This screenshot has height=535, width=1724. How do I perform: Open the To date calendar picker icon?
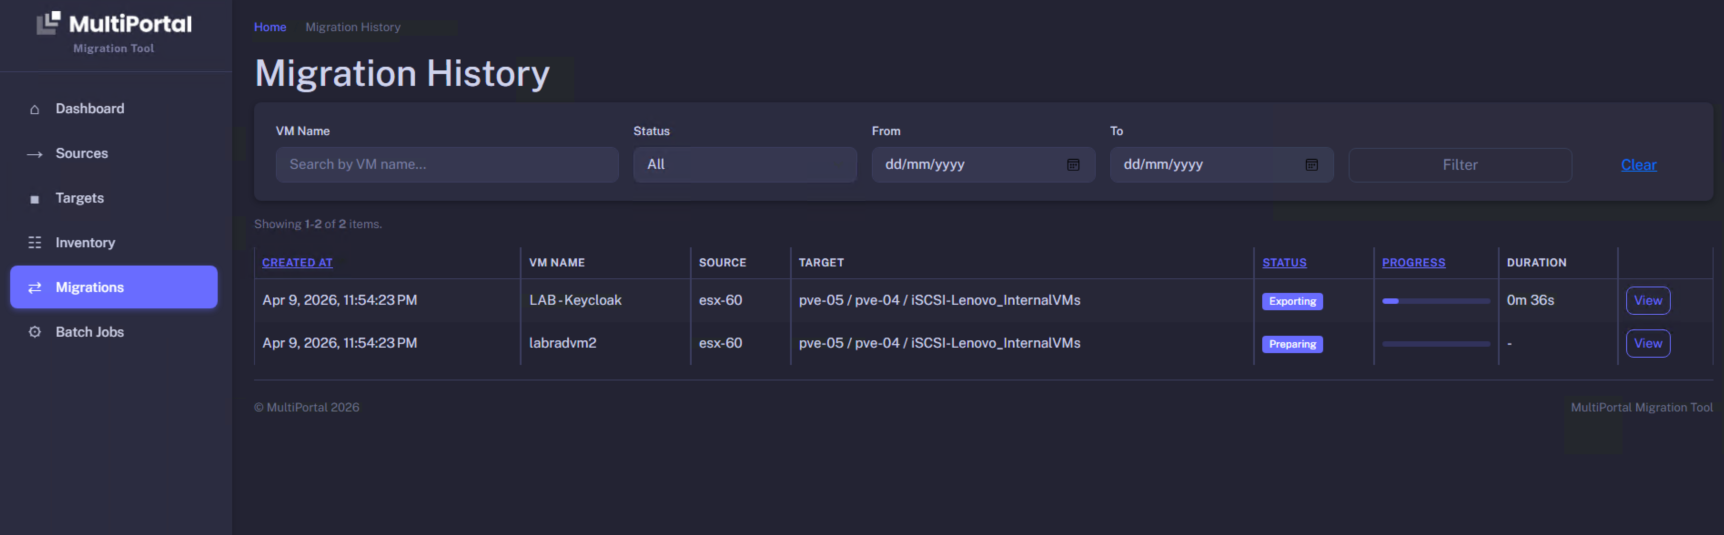(x=1311, y=165)
